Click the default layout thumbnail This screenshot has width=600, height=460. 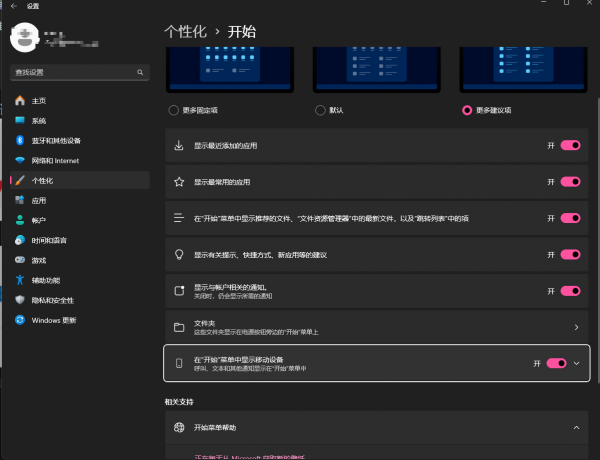[x=377, y=70]
